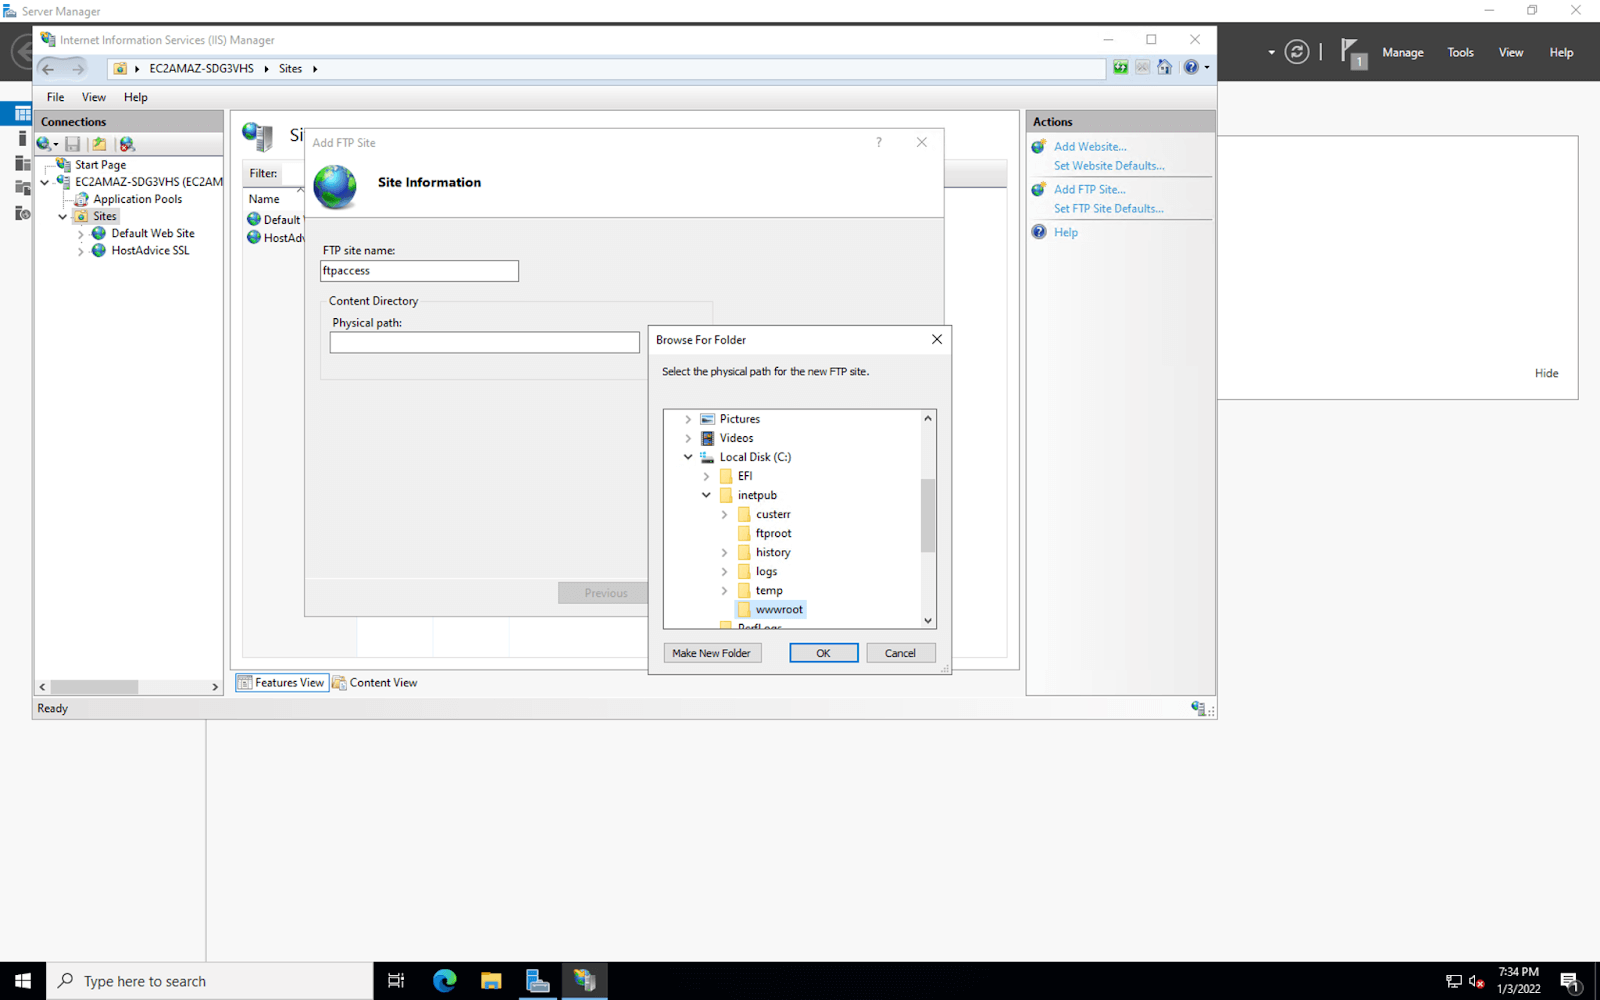Expand the Videos folder node

pyautogui.click(x=688, y=438)
